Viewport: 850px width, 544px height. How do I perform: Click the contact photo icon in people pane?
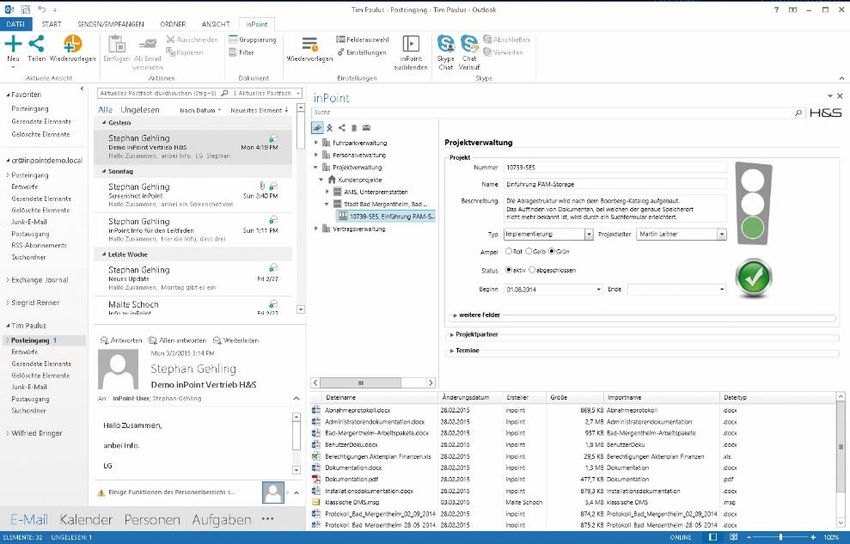(273, 493)
